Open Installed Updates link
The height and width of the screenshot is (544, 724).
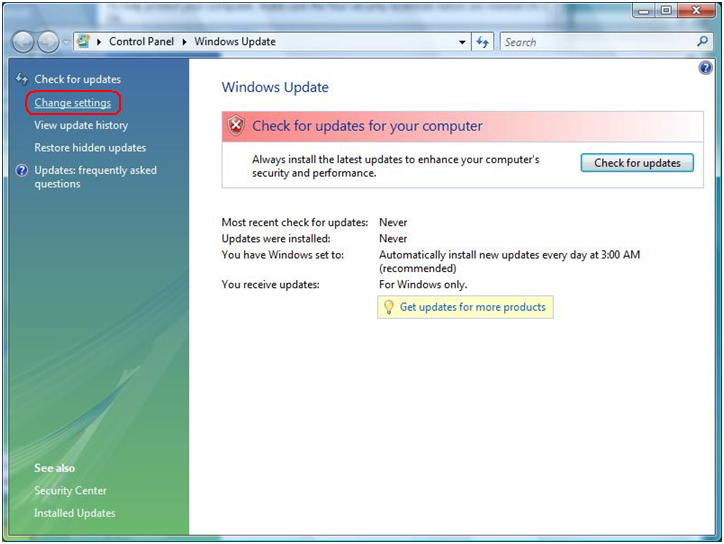click(74, 513)
